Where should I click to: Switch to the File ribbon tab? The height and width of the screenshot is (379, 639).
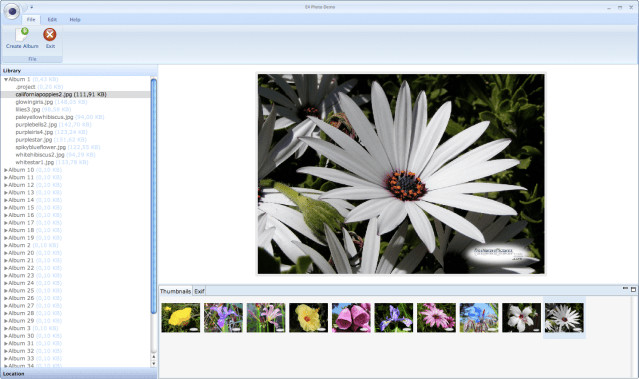[31, 20]
